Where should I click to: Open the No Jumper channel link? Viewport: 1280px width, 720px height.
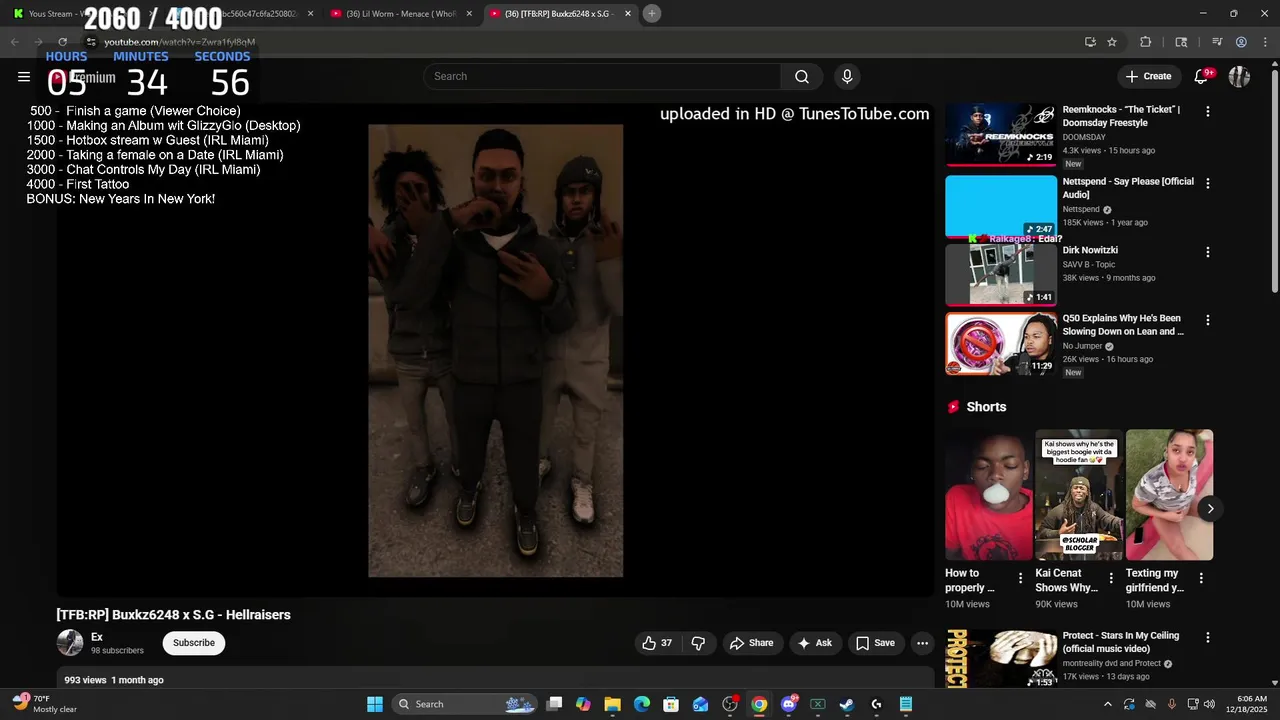1082,346
